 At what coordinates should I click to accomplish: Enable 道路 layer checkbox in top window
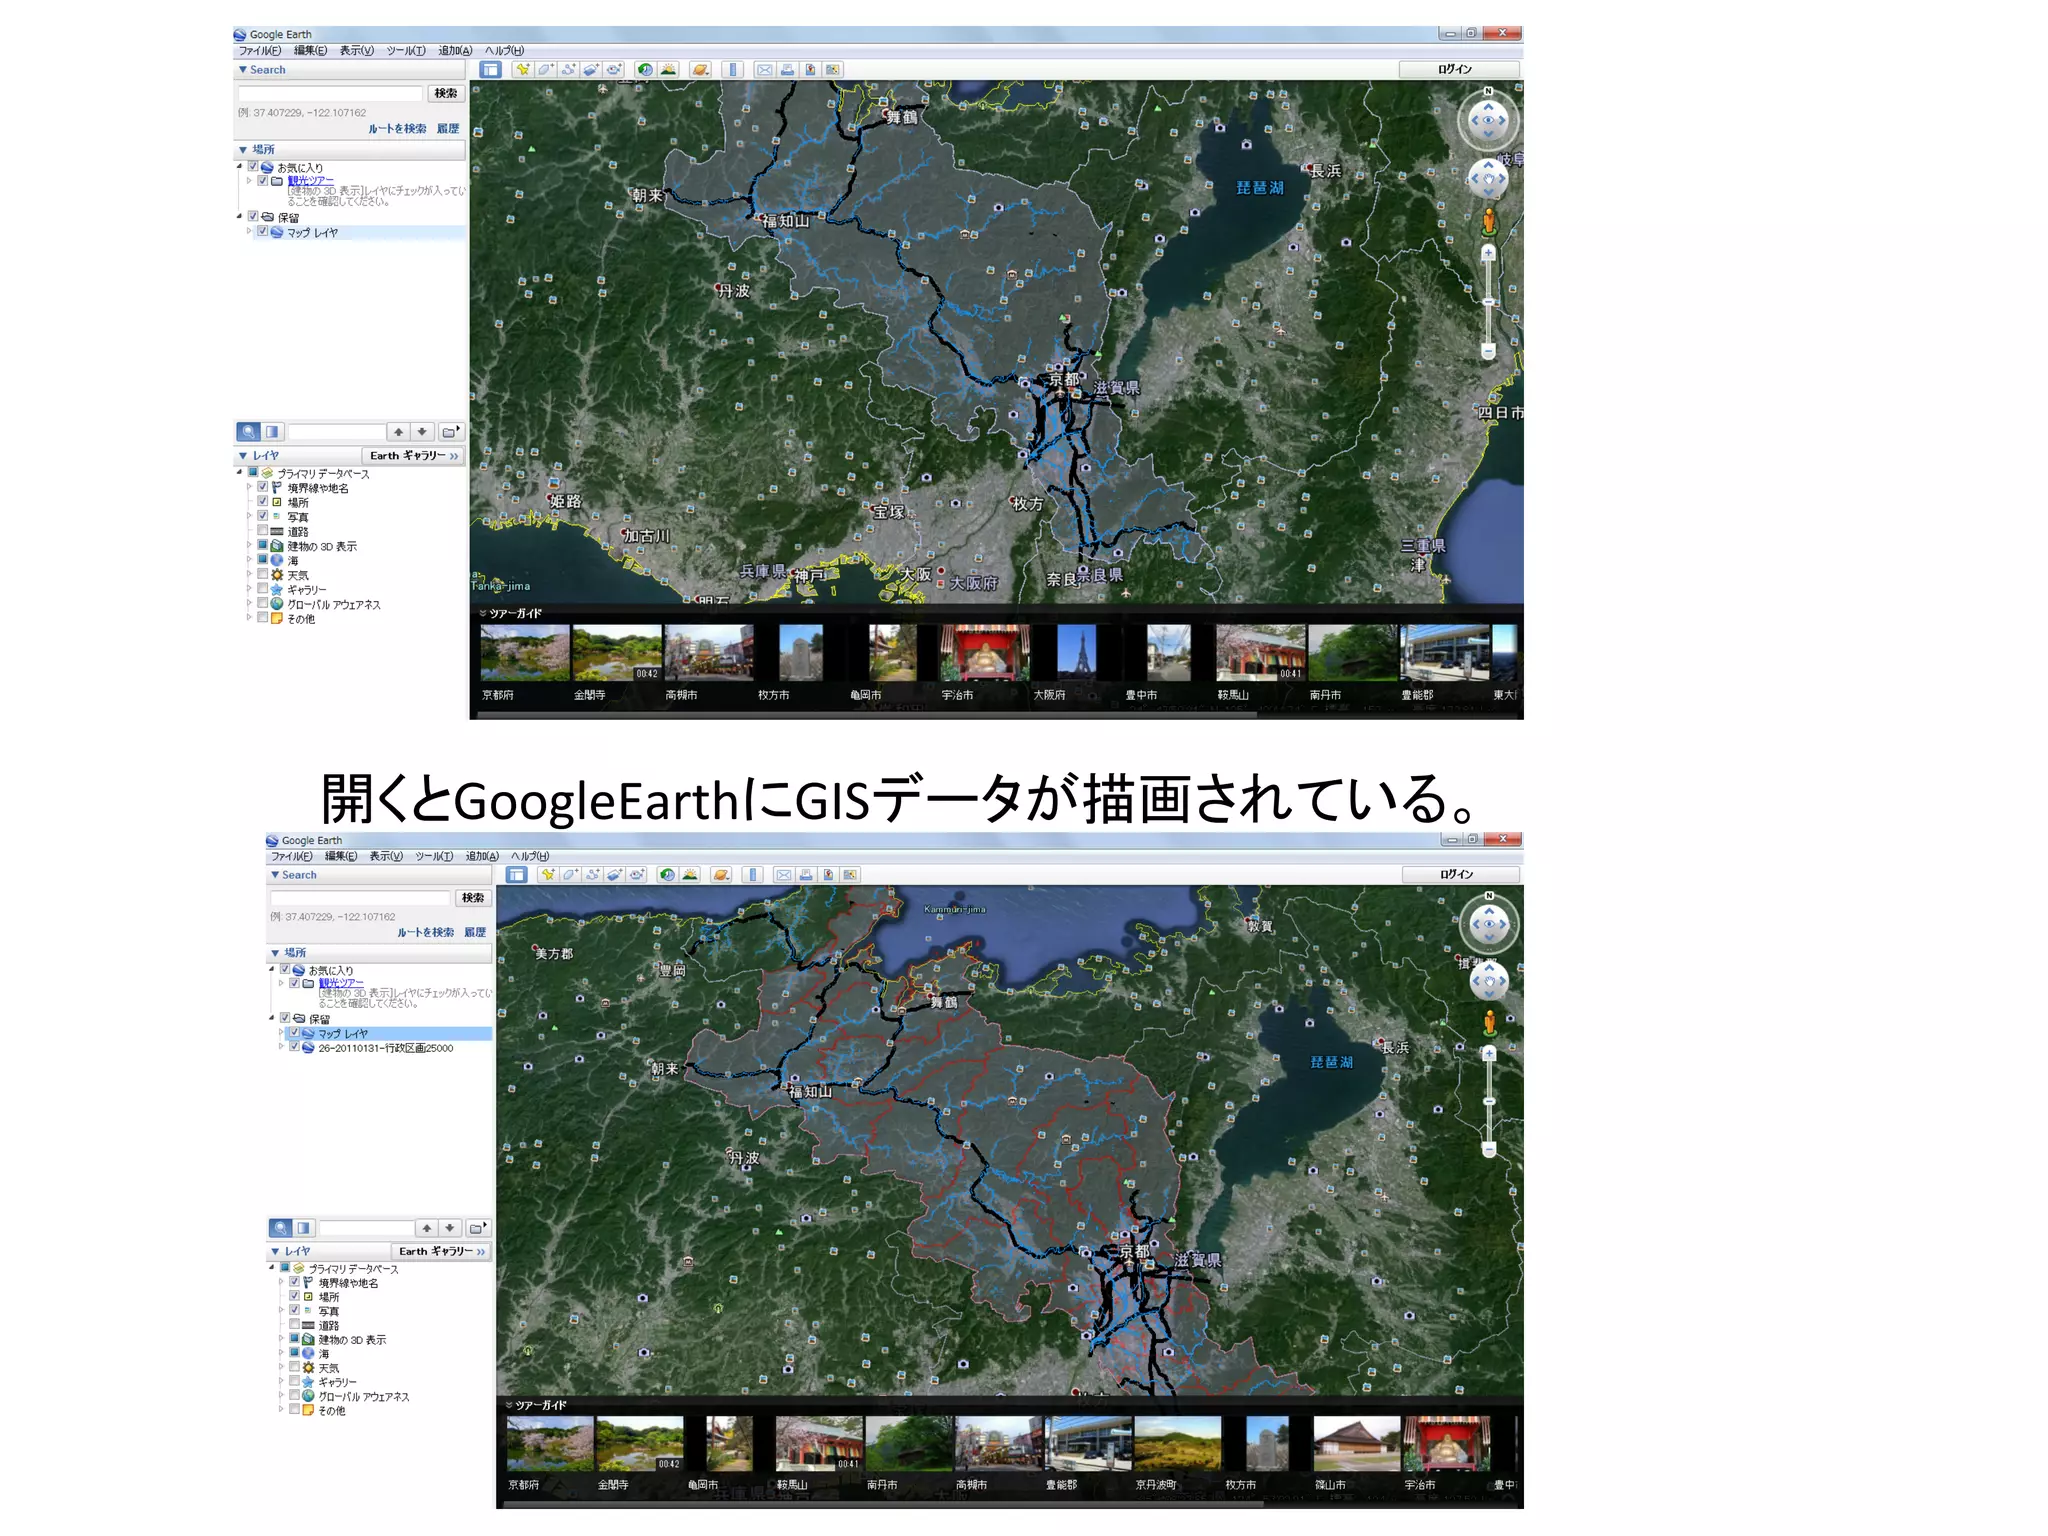coord(263,531)
